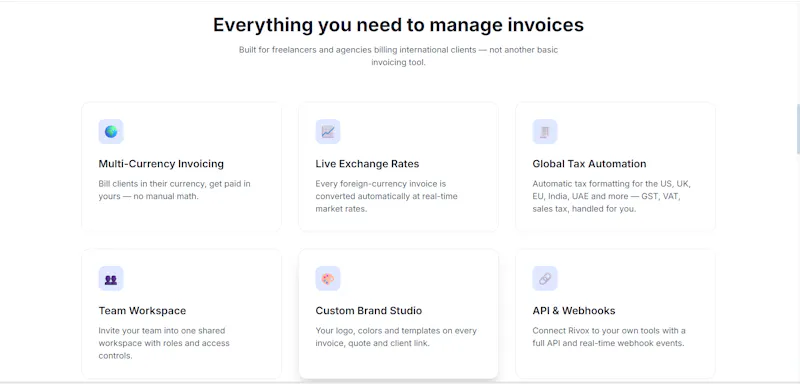Click the 'Every foreign-currency invoice is converted' description
800x384 pixels.
387,196
